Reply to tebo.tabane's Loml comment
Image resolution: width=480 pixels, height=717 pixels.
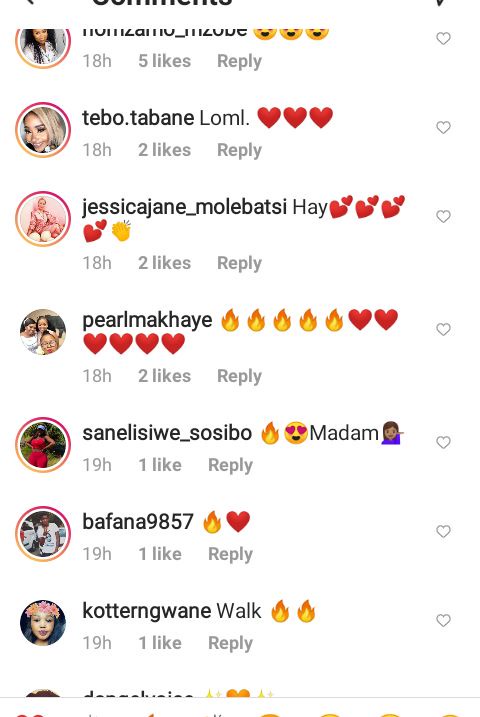pyautogui.click(x=239, y=150)
